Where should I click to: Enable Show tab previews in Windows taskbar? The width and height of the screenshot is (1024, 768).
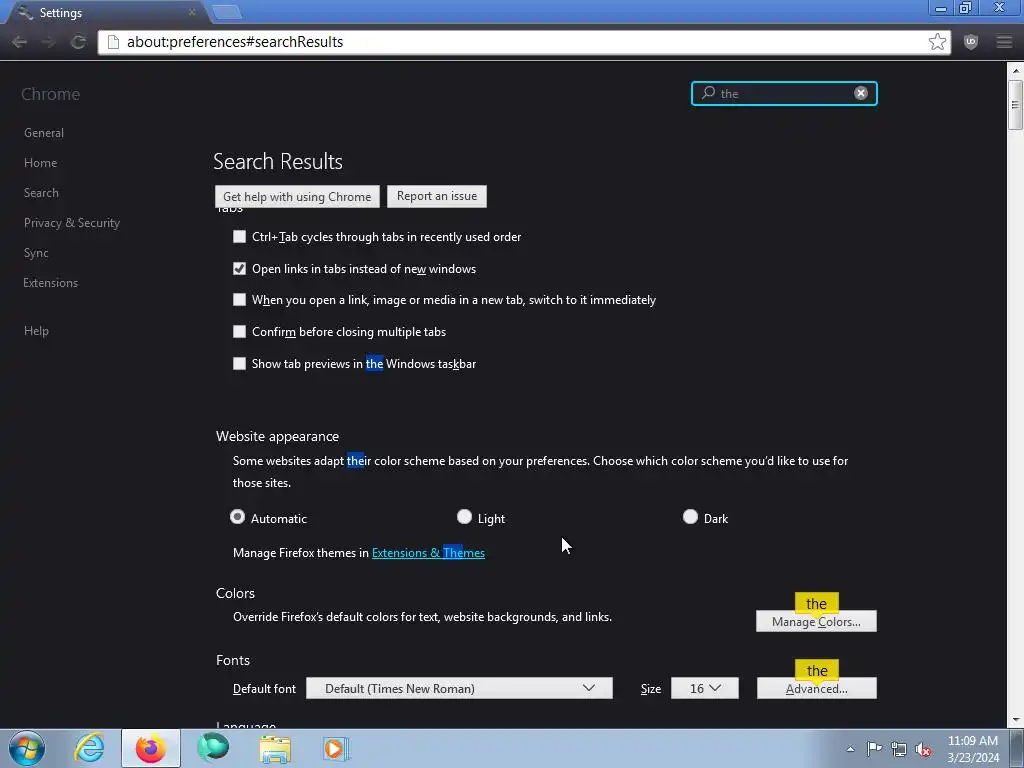[x=240, y=364]
